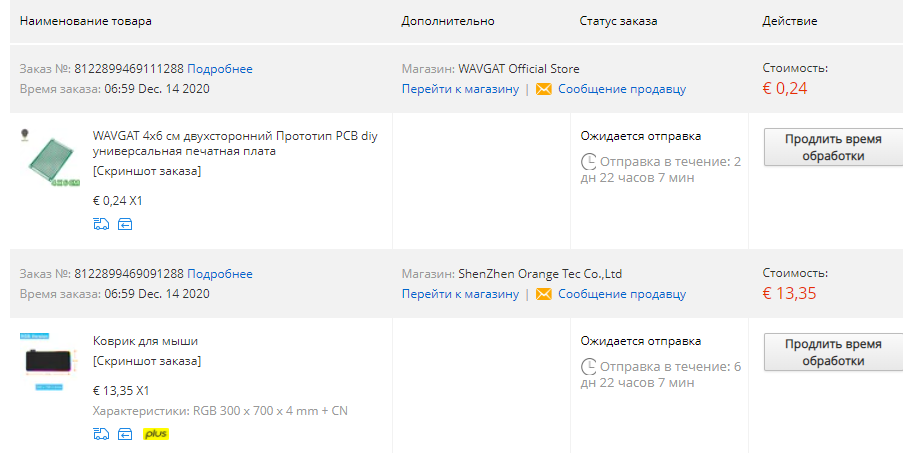Open WAVGAT 4x6 PCB product title

click(x=235, y=144)
